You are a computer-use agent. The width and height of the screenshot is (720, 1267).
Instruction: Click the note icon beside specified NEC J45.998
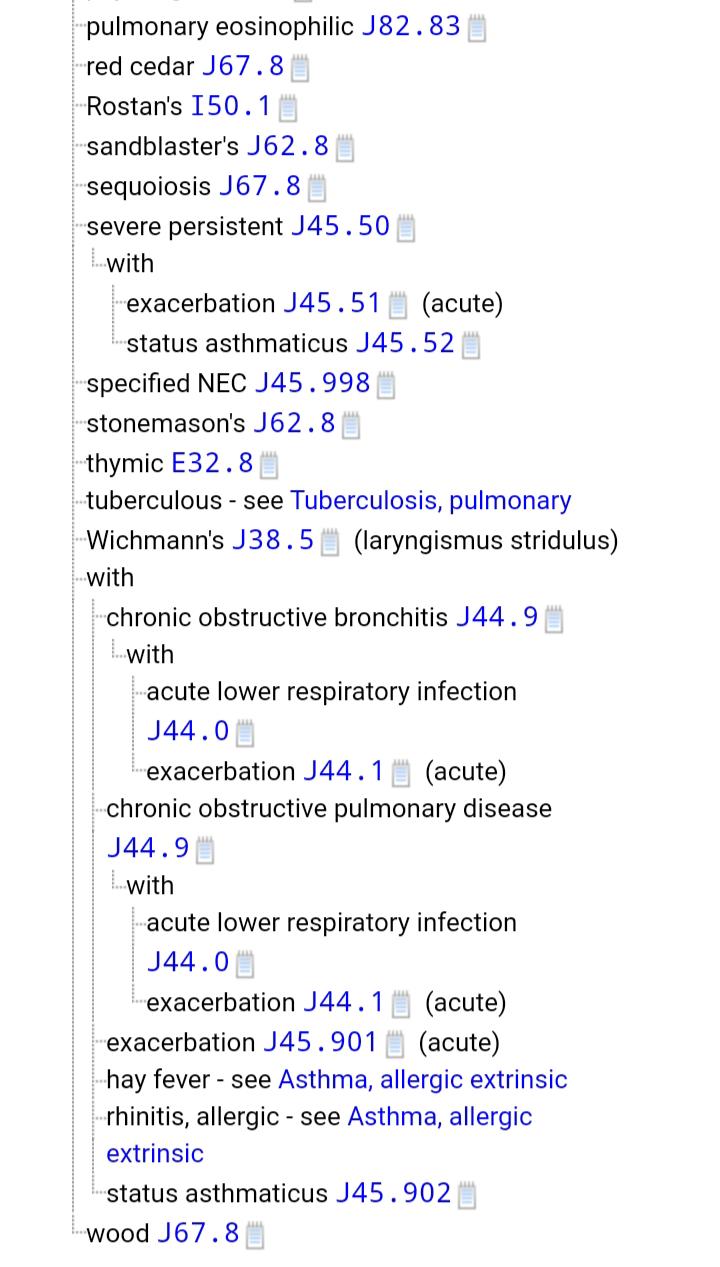[385, 385]
